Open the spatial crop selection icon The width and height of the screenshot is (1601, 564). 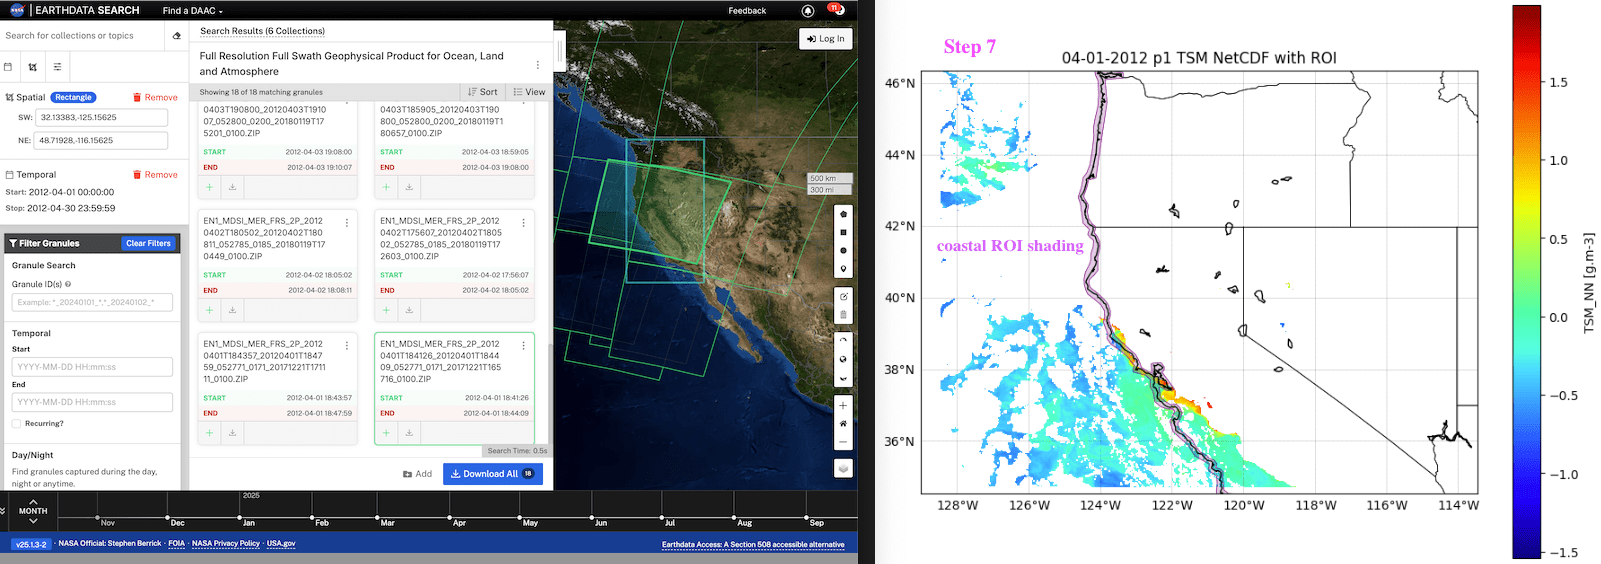(33, 67)
